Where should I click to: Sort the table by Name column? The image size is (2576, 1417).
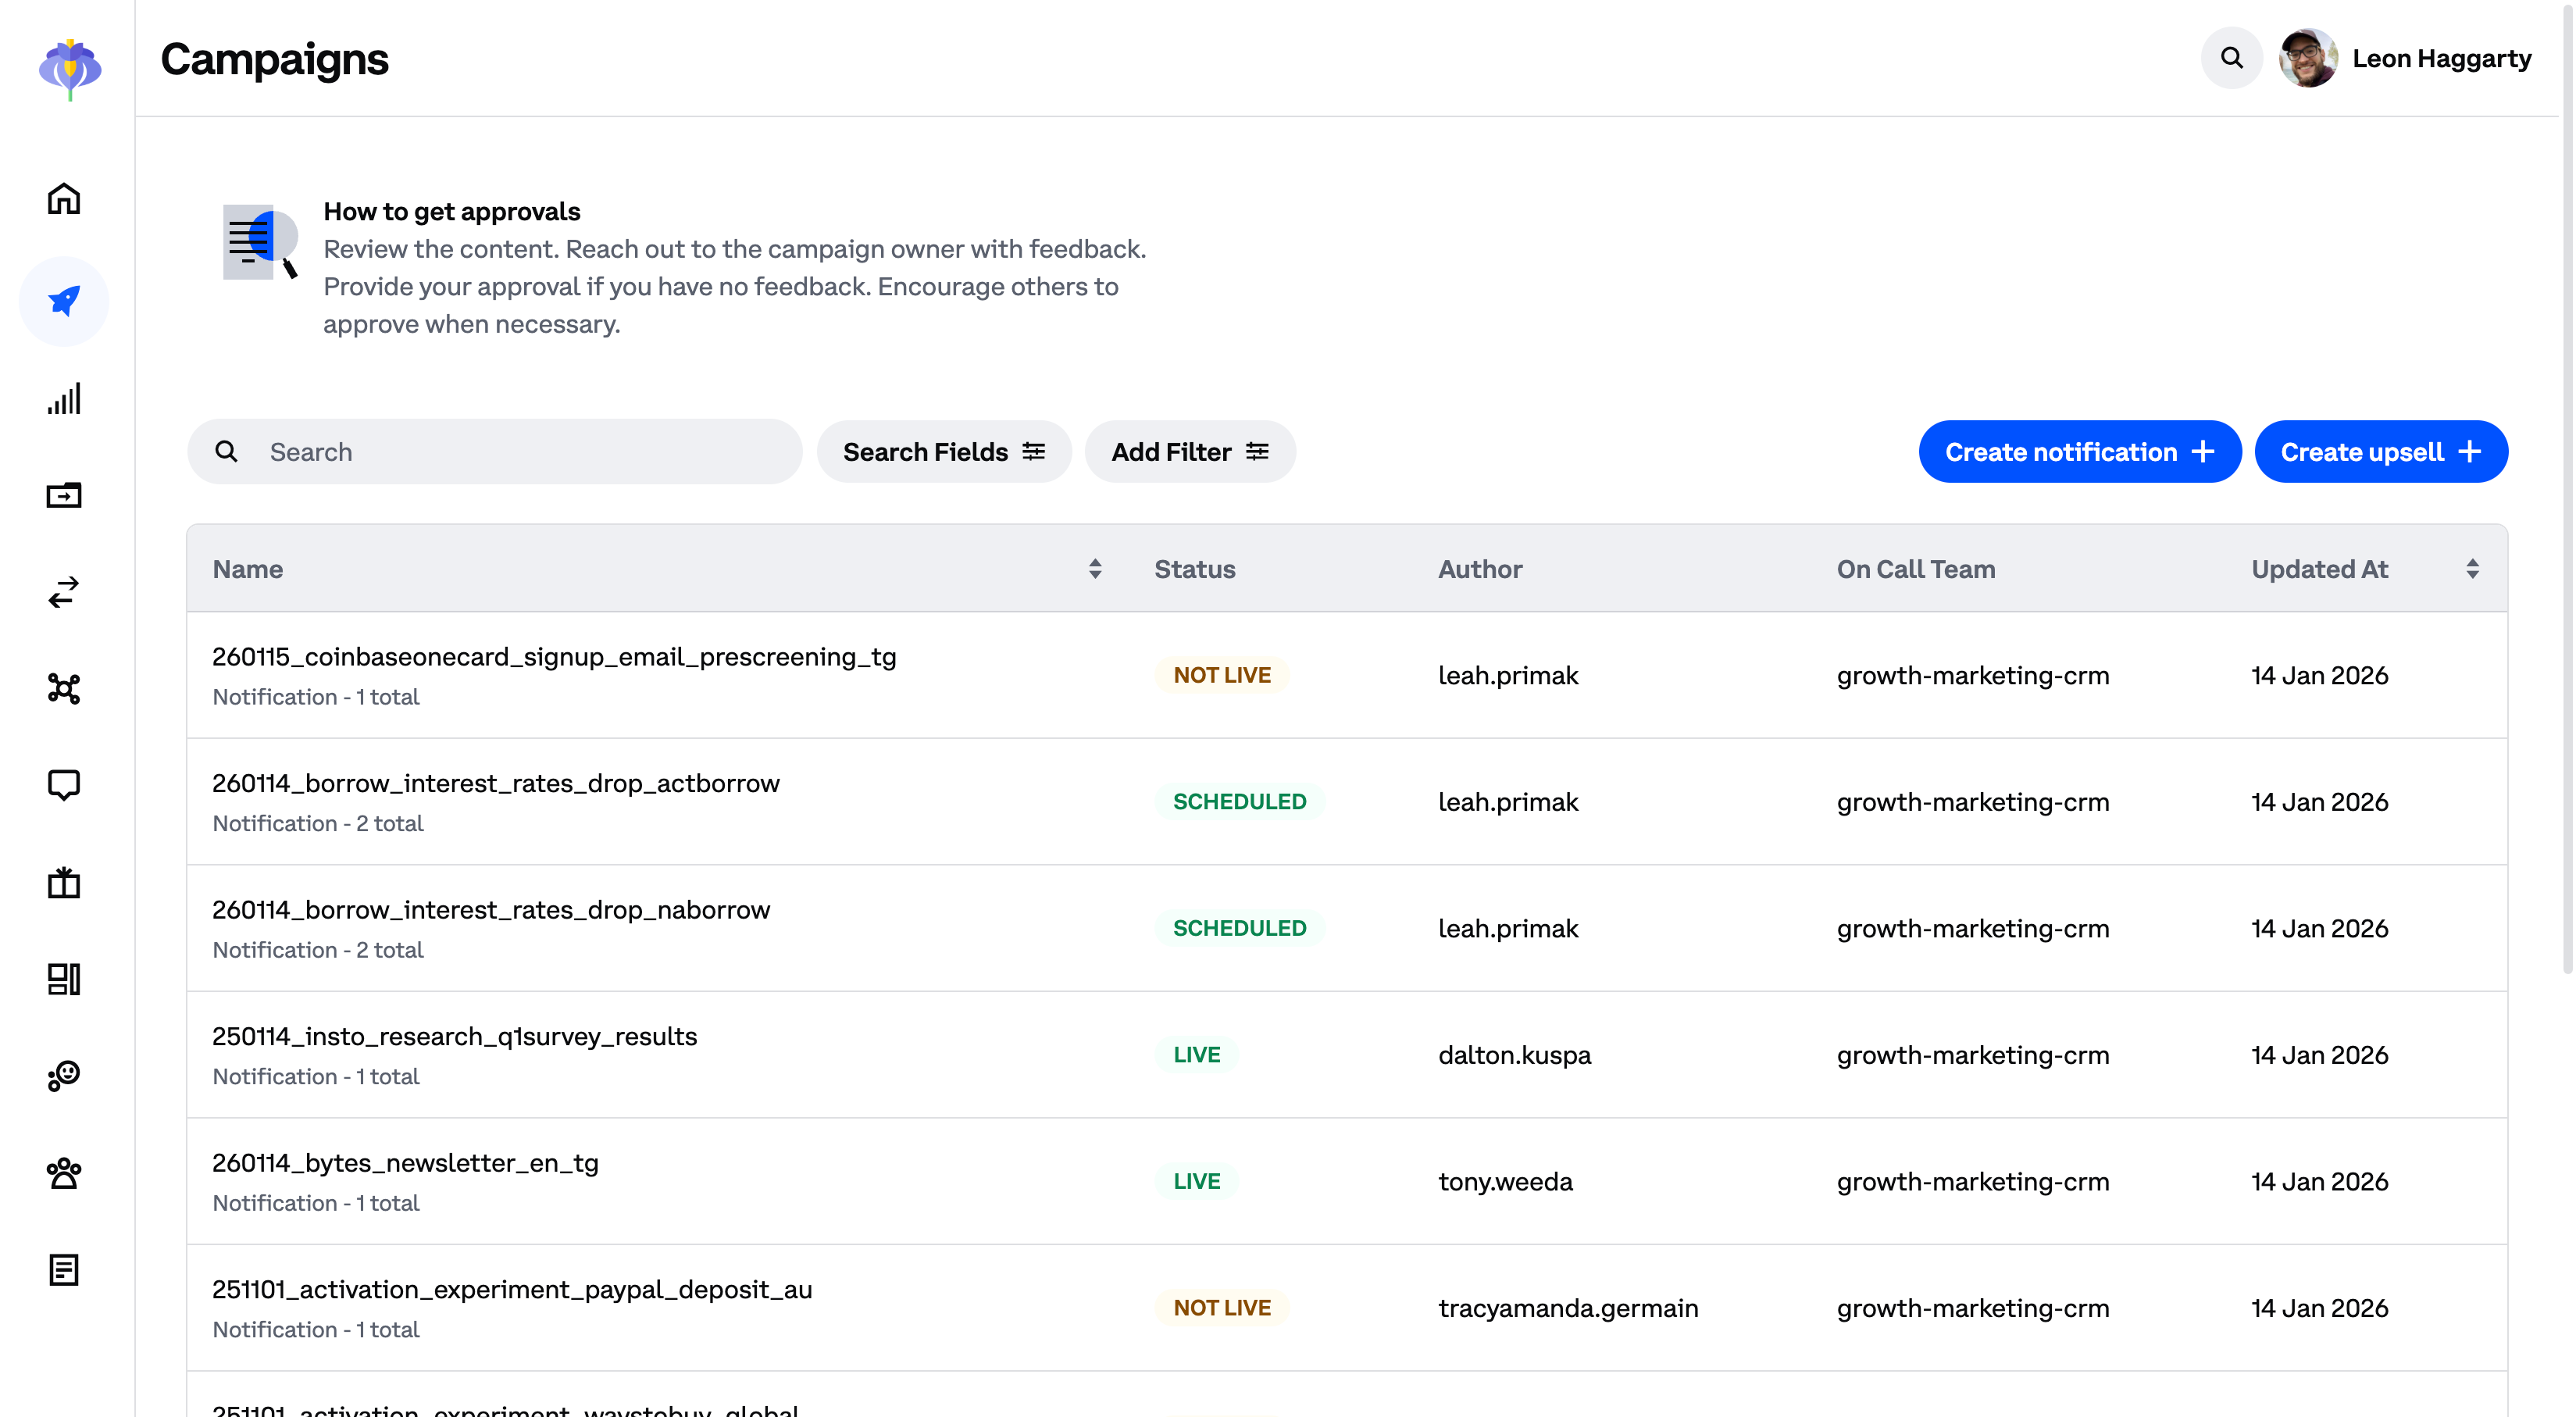tap(1095, 569)
